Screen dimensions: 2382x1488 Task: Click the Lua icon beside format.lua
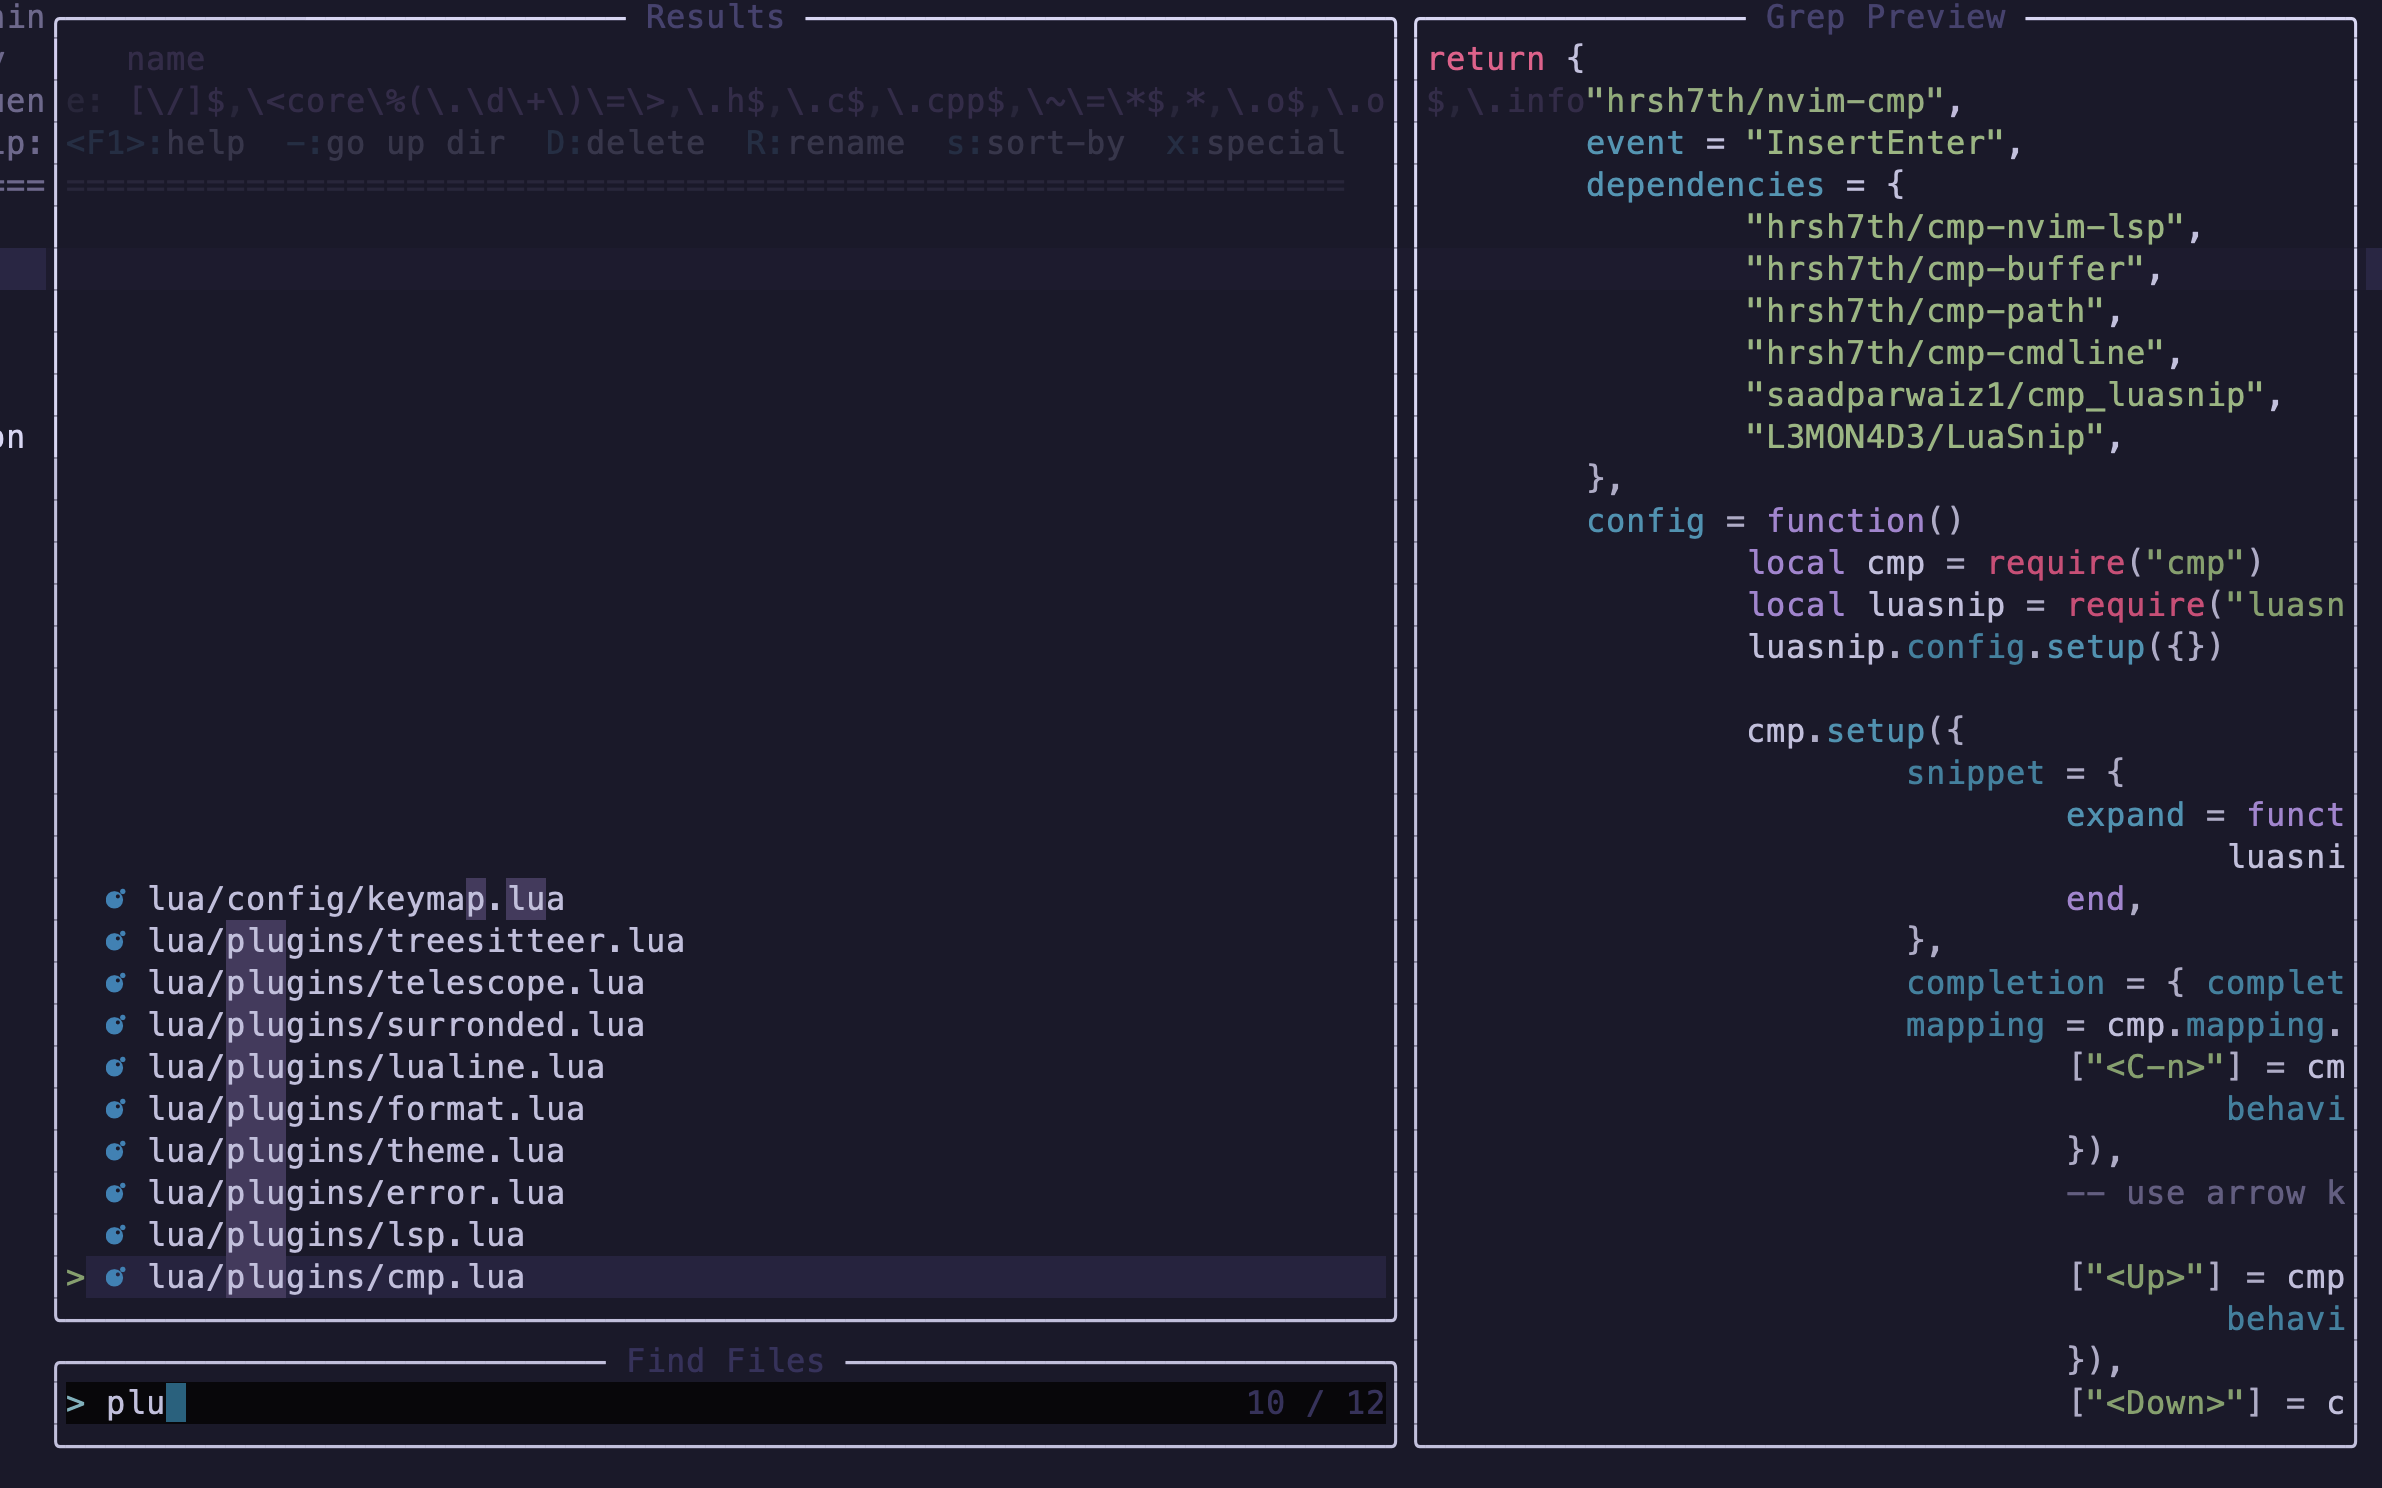[x=116, y=1109]
